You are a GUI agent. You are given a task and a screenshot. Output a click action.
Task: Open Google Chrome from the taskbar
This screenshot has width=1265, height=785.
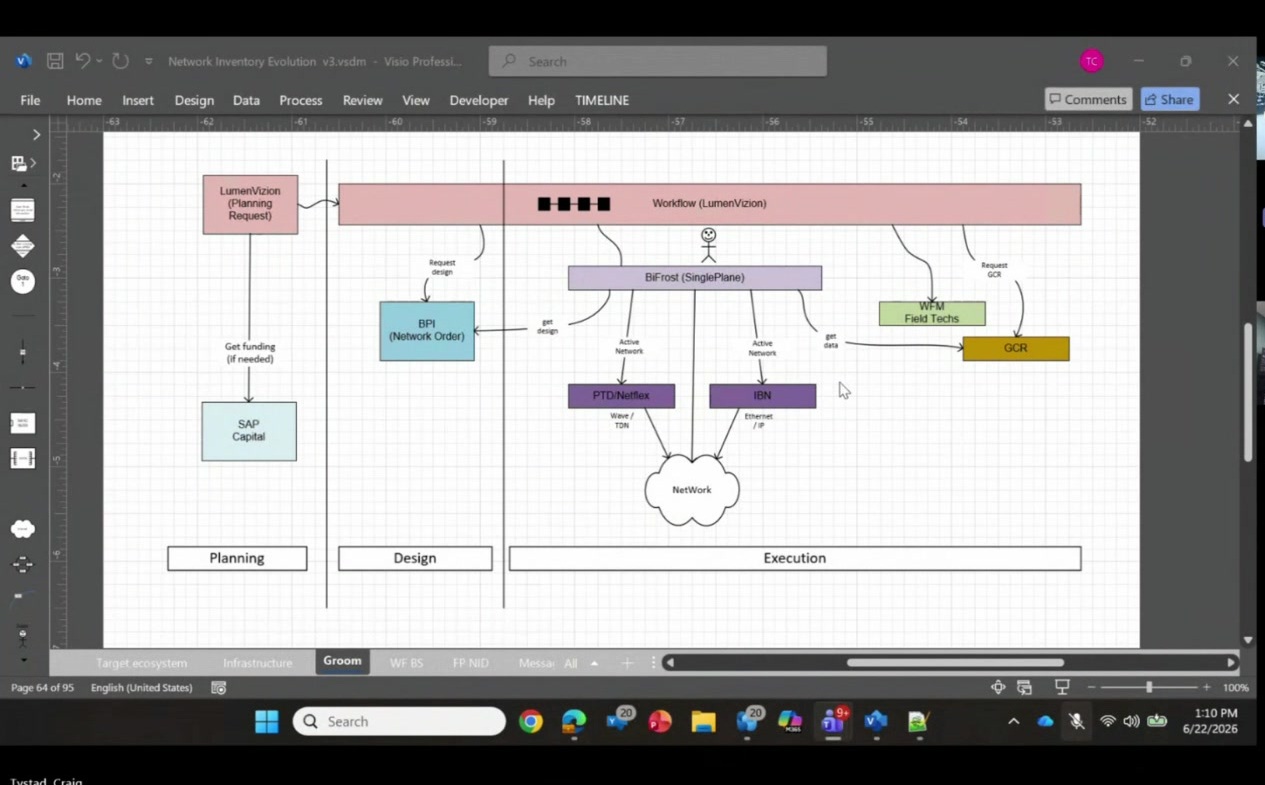click(x=531, y=722)
